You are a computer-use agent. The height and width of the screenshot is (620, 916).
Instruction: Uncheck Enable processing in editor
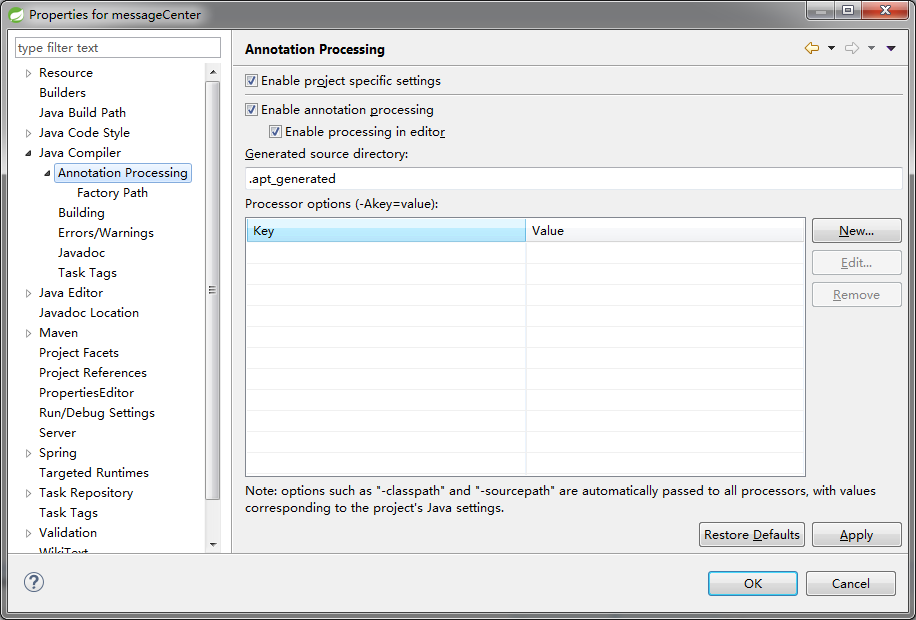(275, 131)
